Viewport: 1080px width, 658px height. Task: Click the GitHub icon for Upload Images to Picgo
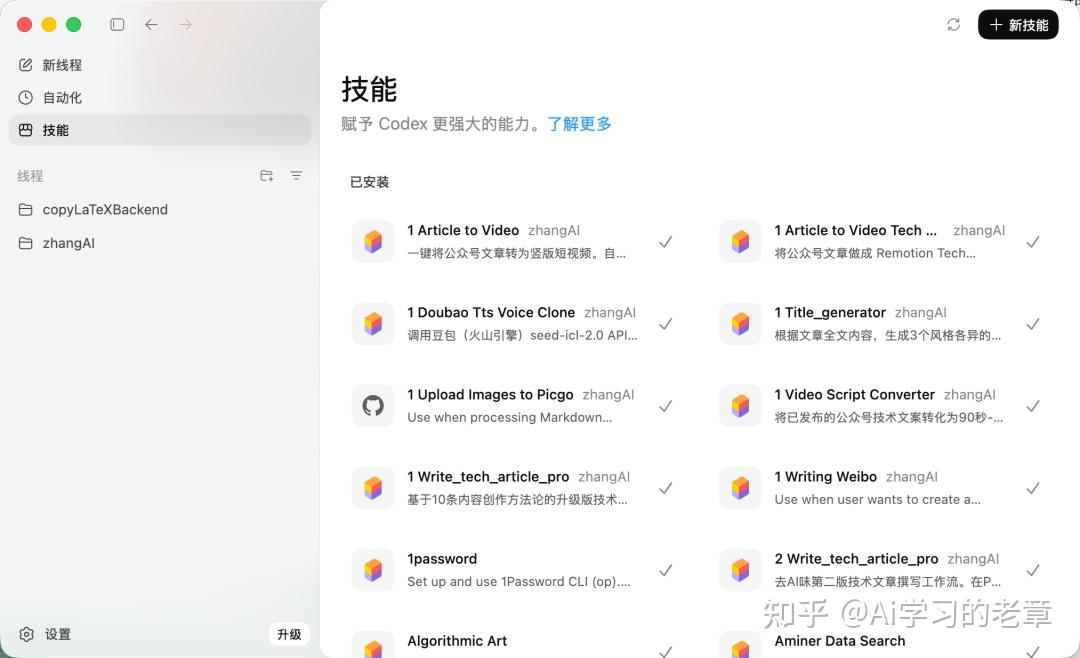(x=373, y=406)
